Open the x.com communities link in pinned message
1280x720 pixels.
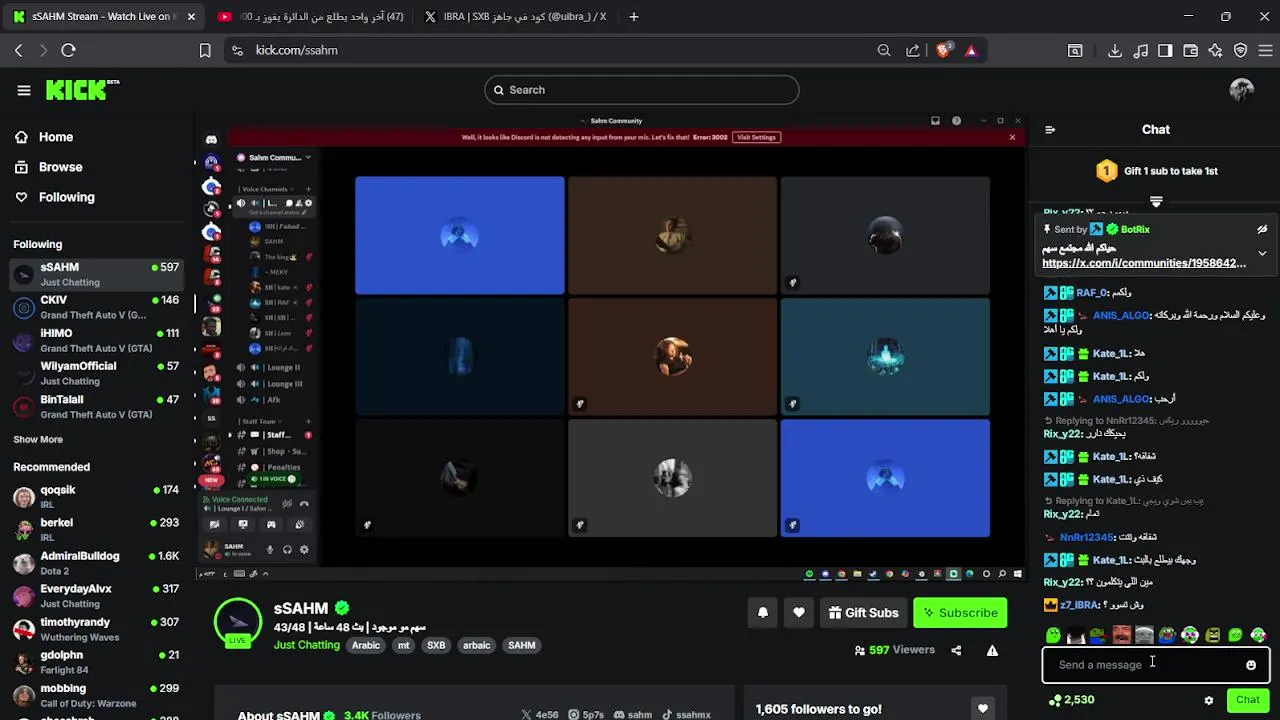tap(1144, 263)
